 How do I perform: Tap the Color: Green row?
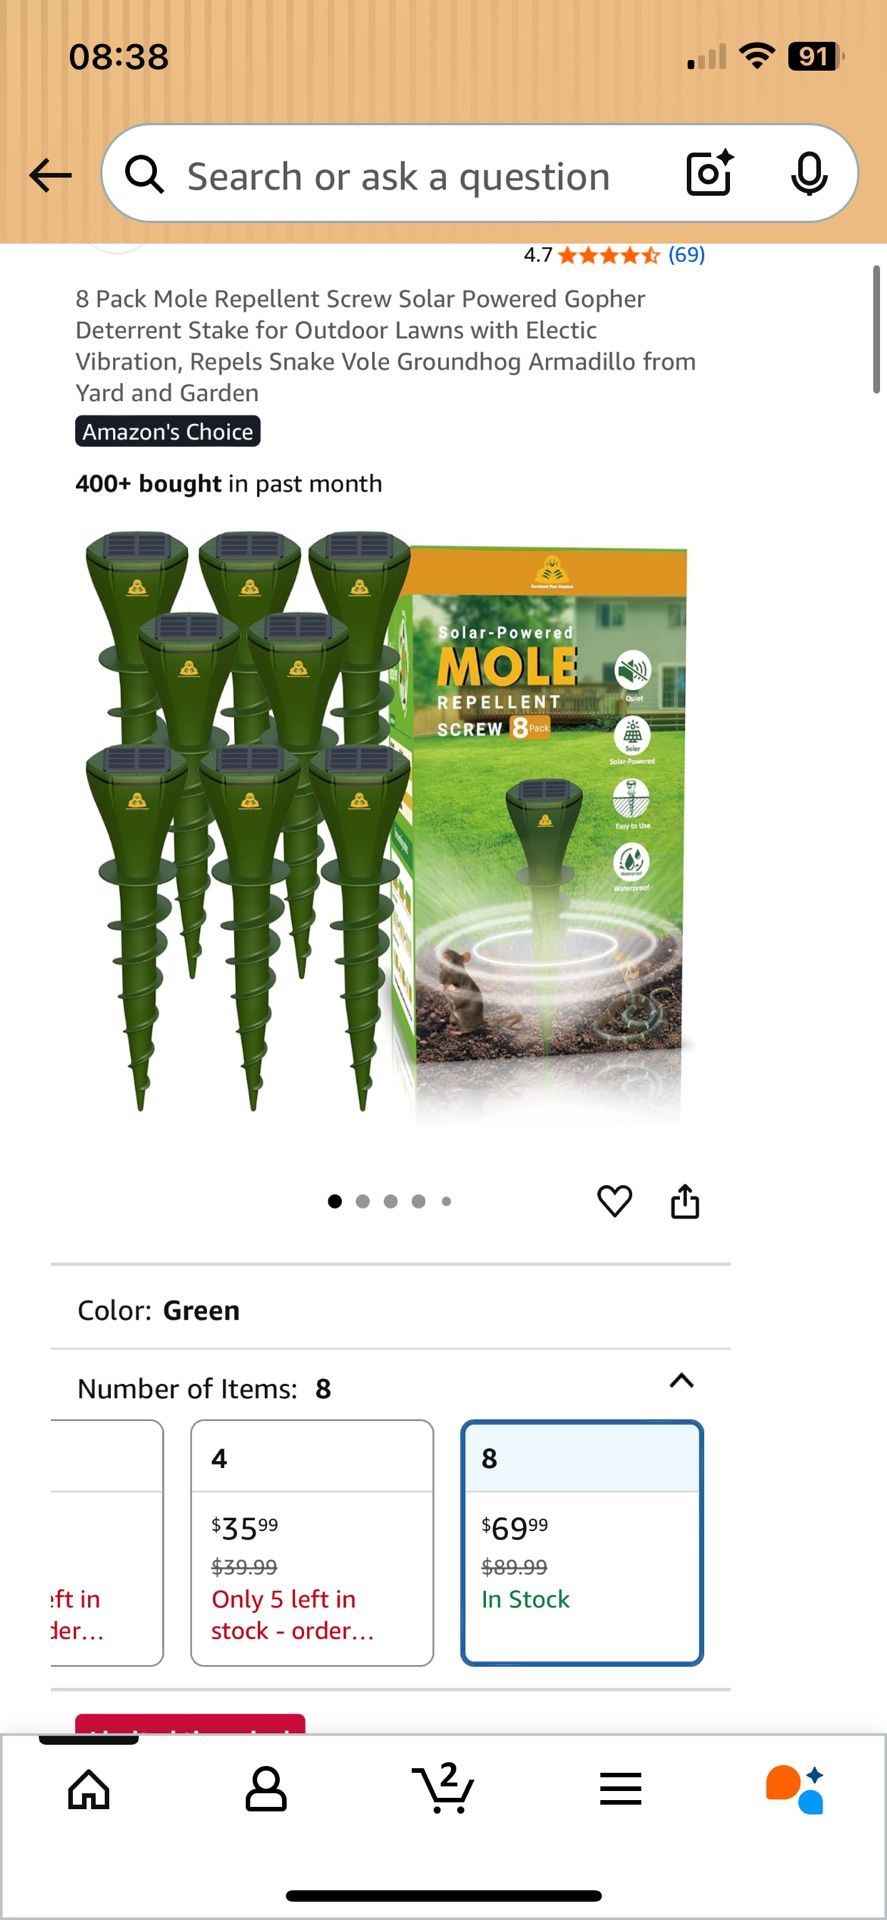(390, 1310)
